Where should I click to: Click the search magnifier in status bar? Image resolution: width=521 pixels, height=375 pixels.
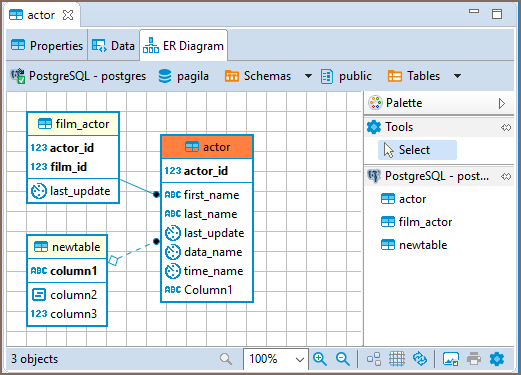(226, 359)
